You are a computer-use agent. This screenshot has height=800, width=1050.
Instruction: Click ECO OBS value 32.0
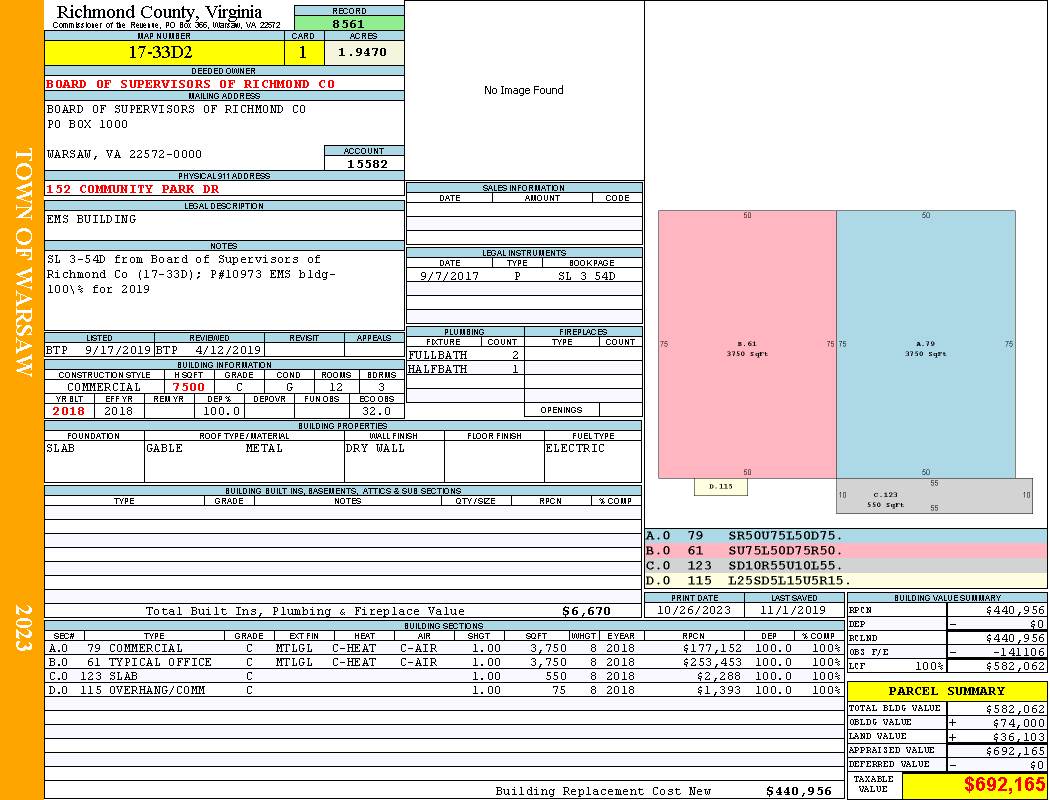[x=376, y=411]
